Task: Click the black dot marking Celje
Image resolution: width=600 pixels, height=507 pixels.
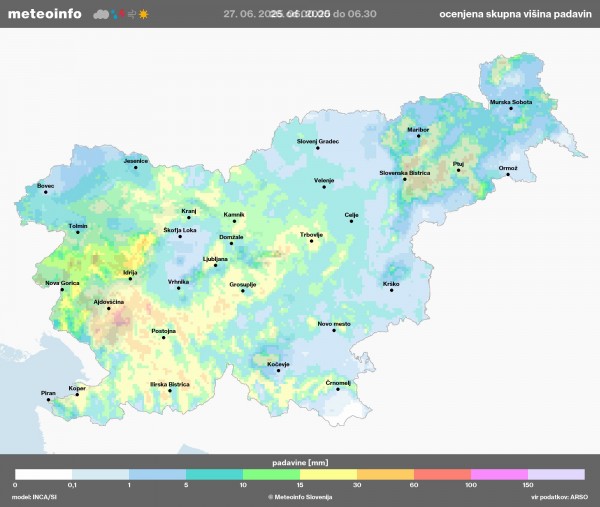Action: point(351,221)
